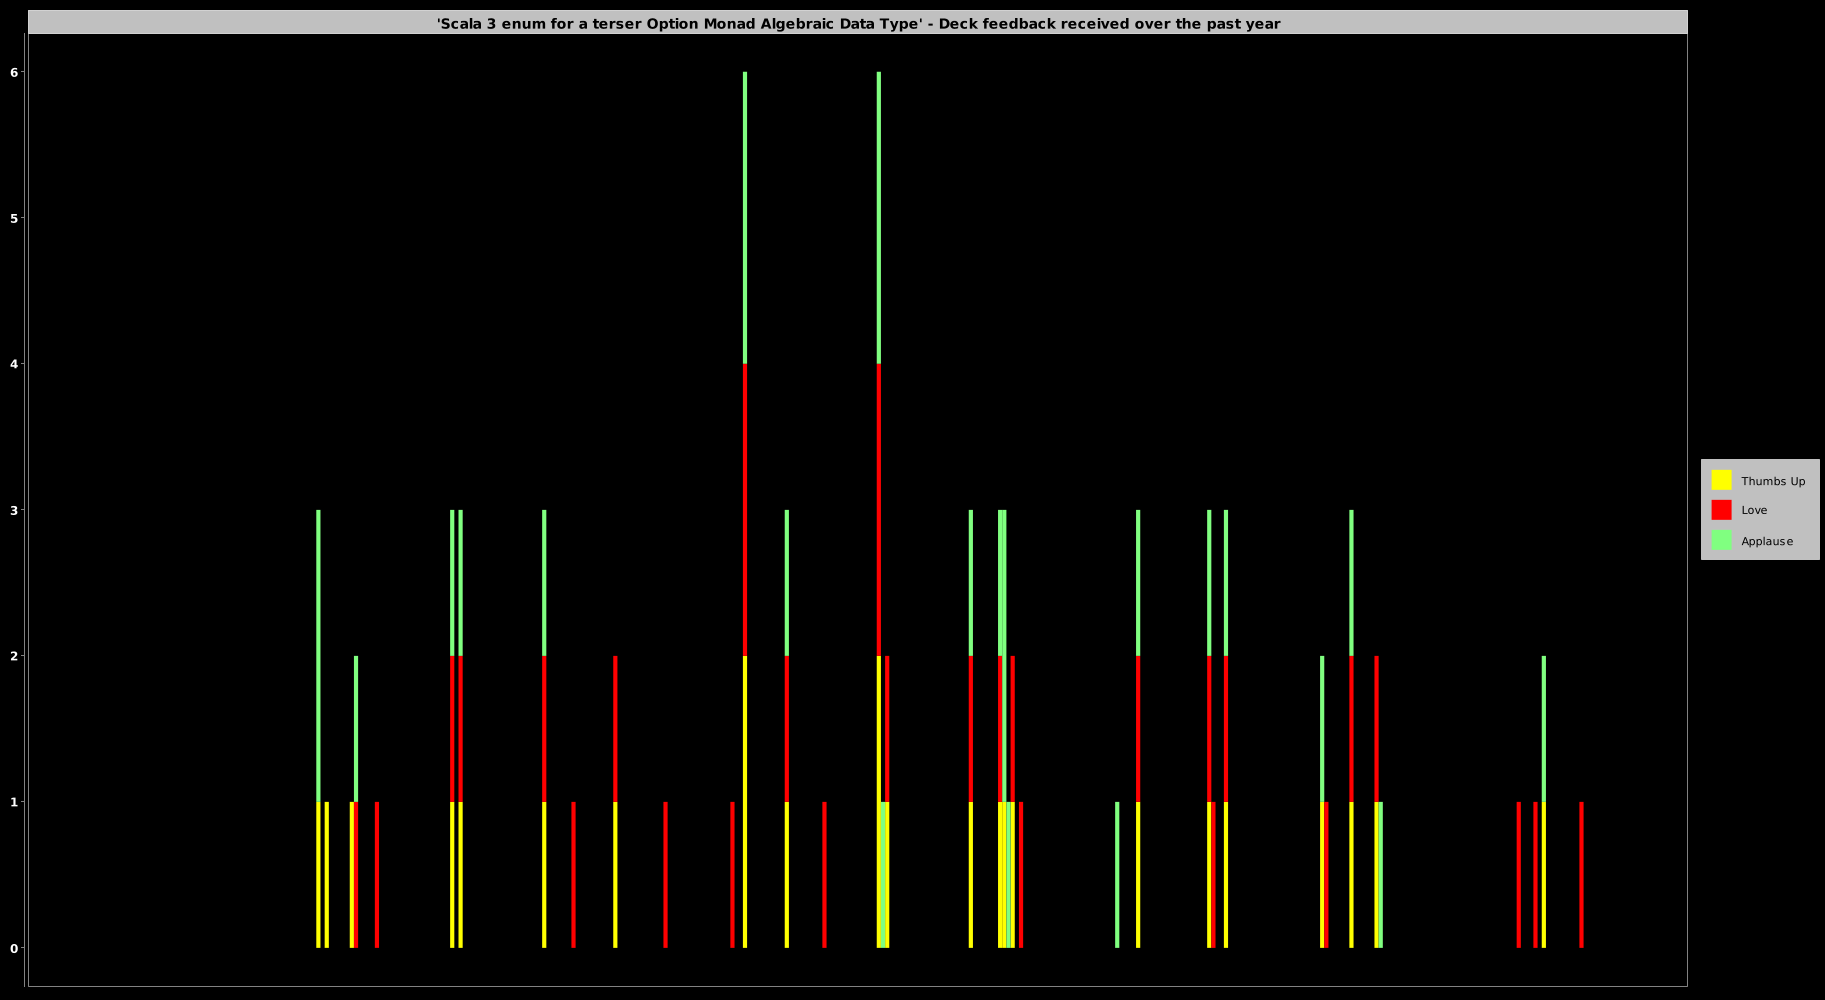Click y-axis label 5
The height and width of the screenshot is (1000, 1825).
15,218
